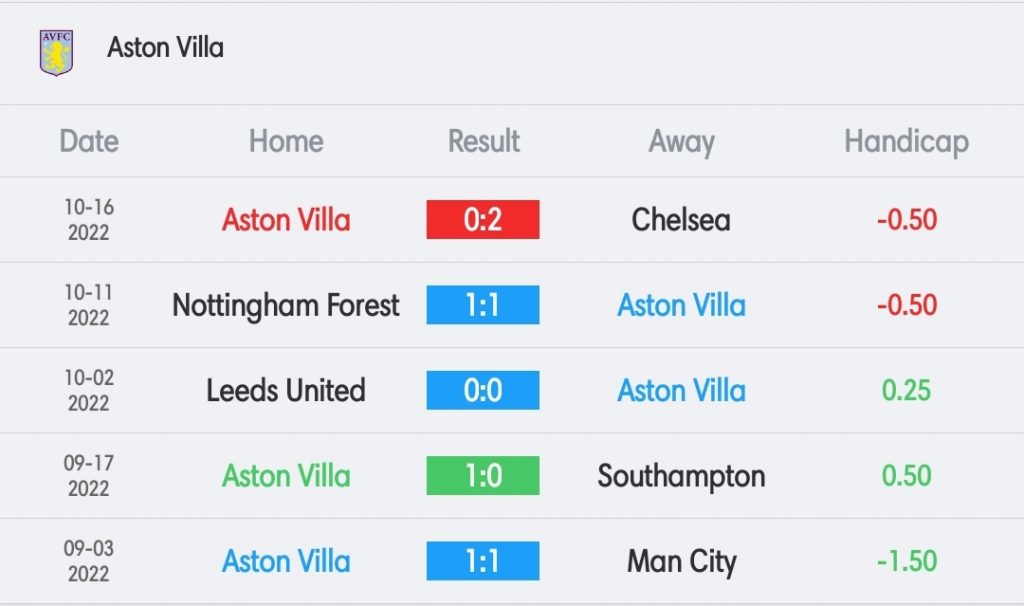The width and height of the screenshot is (1024, 606).
Task: Open the 0:0 Leeds United result
Action: click(x=483, y=391)
